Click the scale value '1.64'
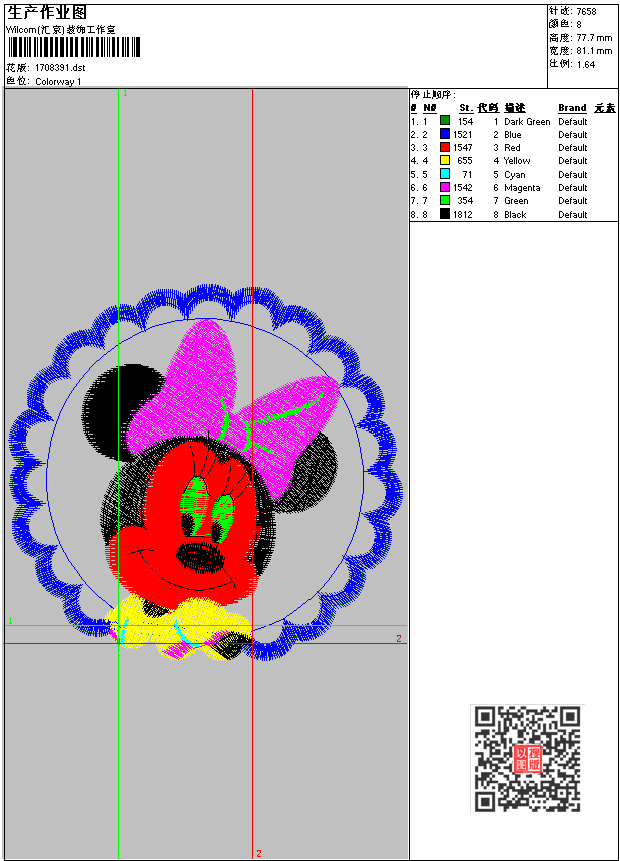The height and width of the screenshot is (861, 620). pos(586,65)
